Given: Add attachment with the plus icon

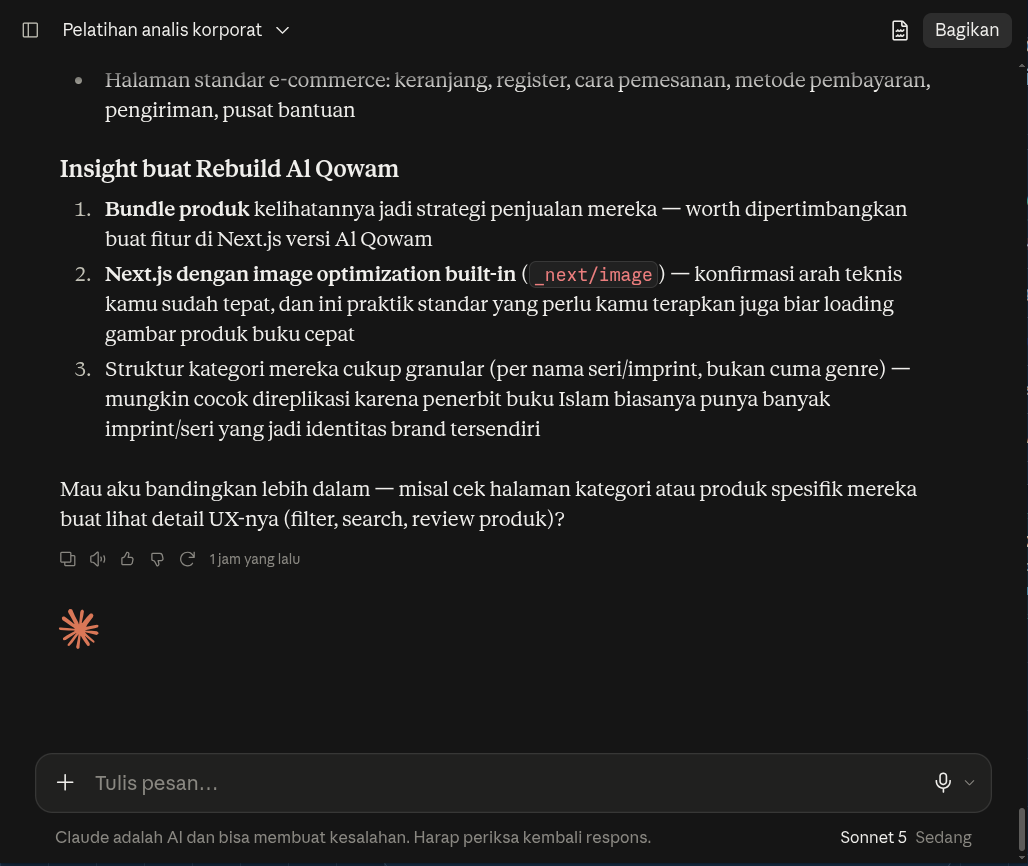Looking at the screenshot, I should pyautogui.click(x=65, y=782).
